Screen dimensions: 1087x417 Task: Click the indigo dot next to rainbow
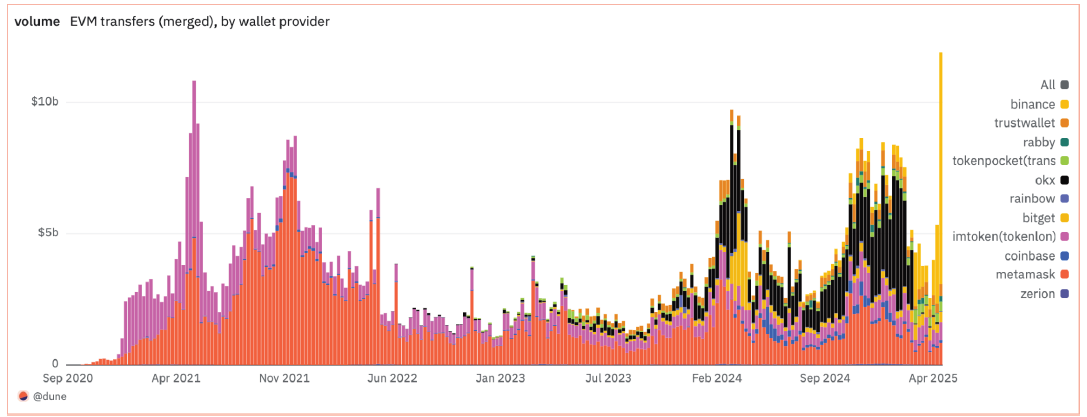click(x=1064, y=199)
